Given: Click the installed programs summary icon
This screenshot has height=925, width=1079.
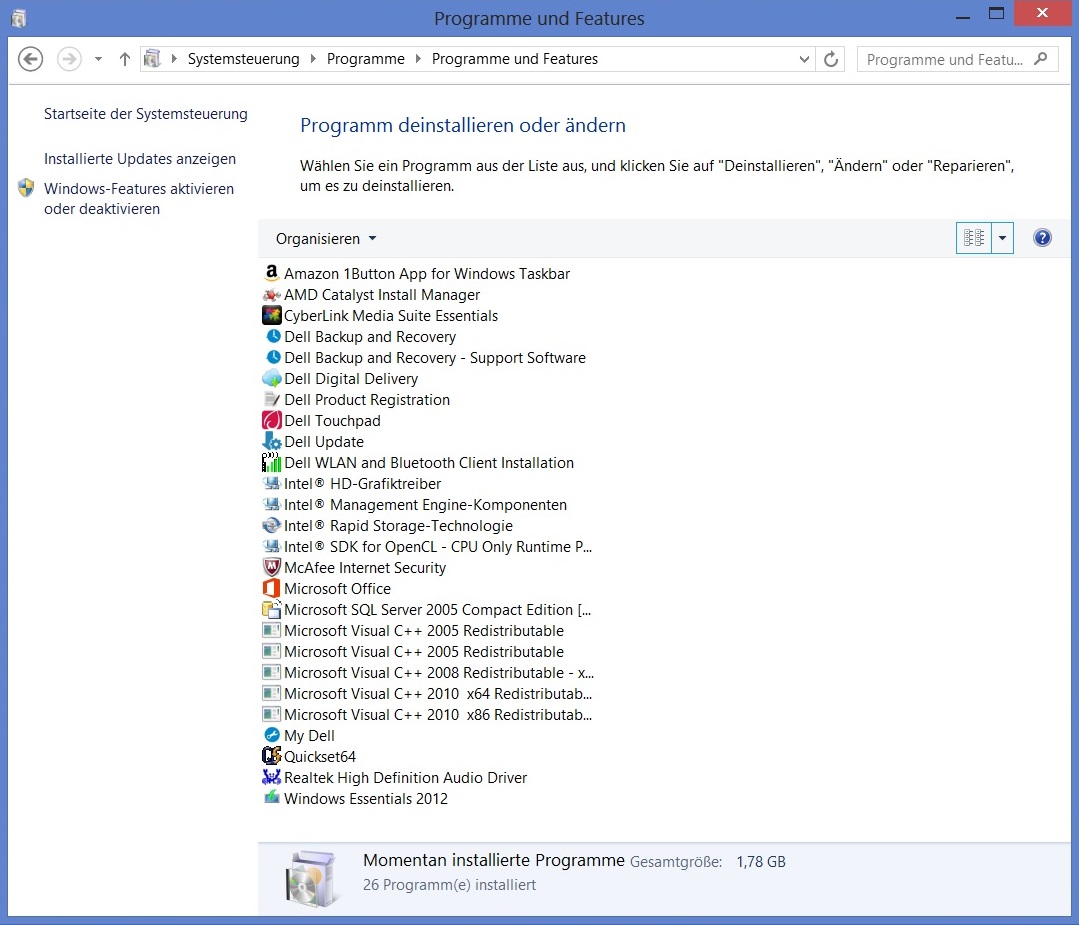Looking at the screenshot, I should tap(311, 878).
